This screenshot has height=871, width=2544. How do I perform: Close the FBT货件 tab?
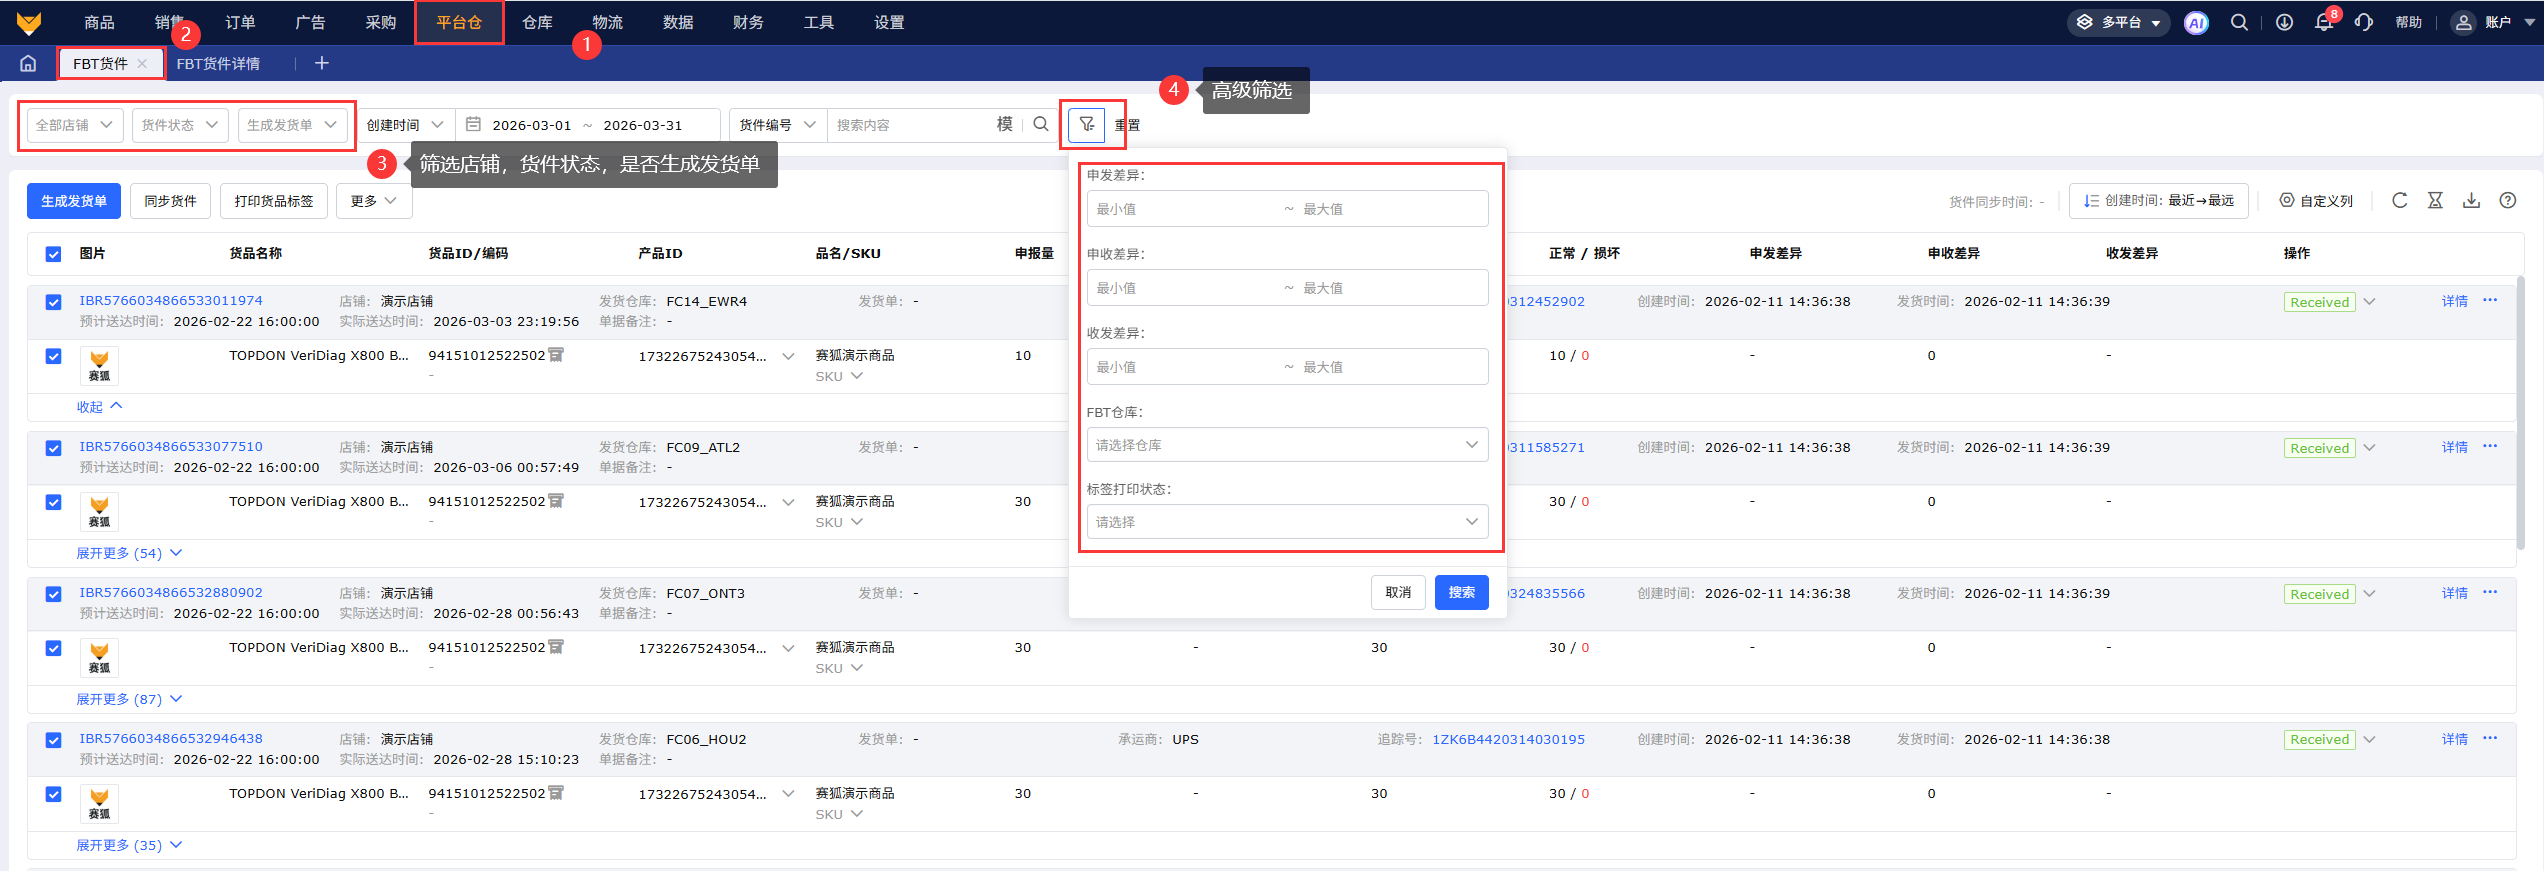[142, 63]
